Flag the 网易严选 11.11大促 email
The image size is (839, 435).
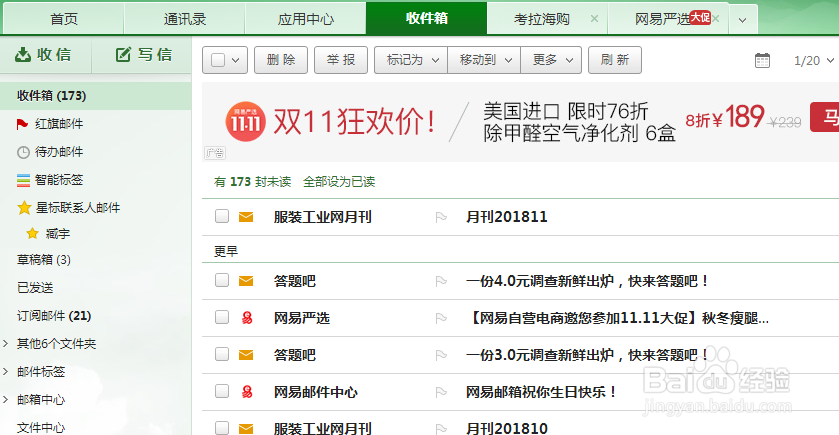pos(441,318)
